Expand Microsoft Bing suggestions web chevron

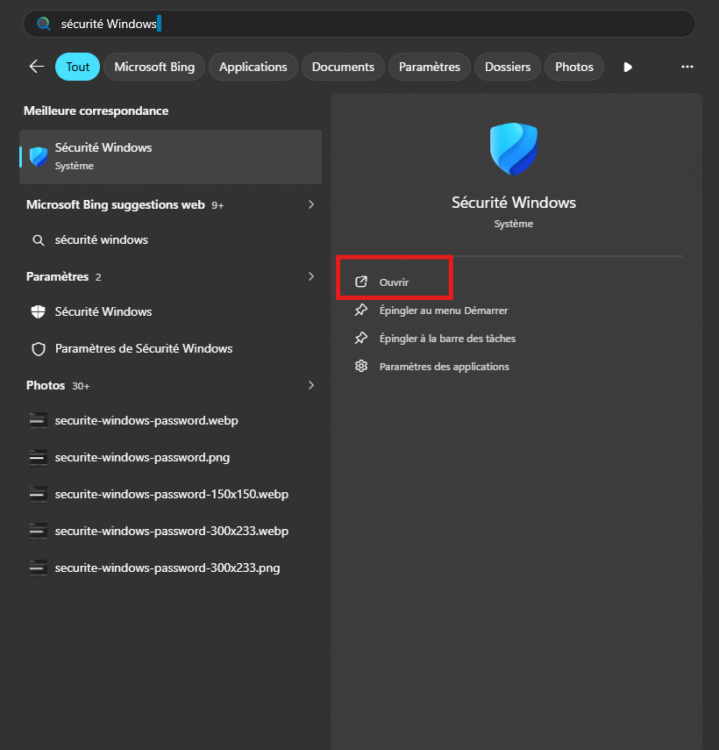(x=311, y=205)
